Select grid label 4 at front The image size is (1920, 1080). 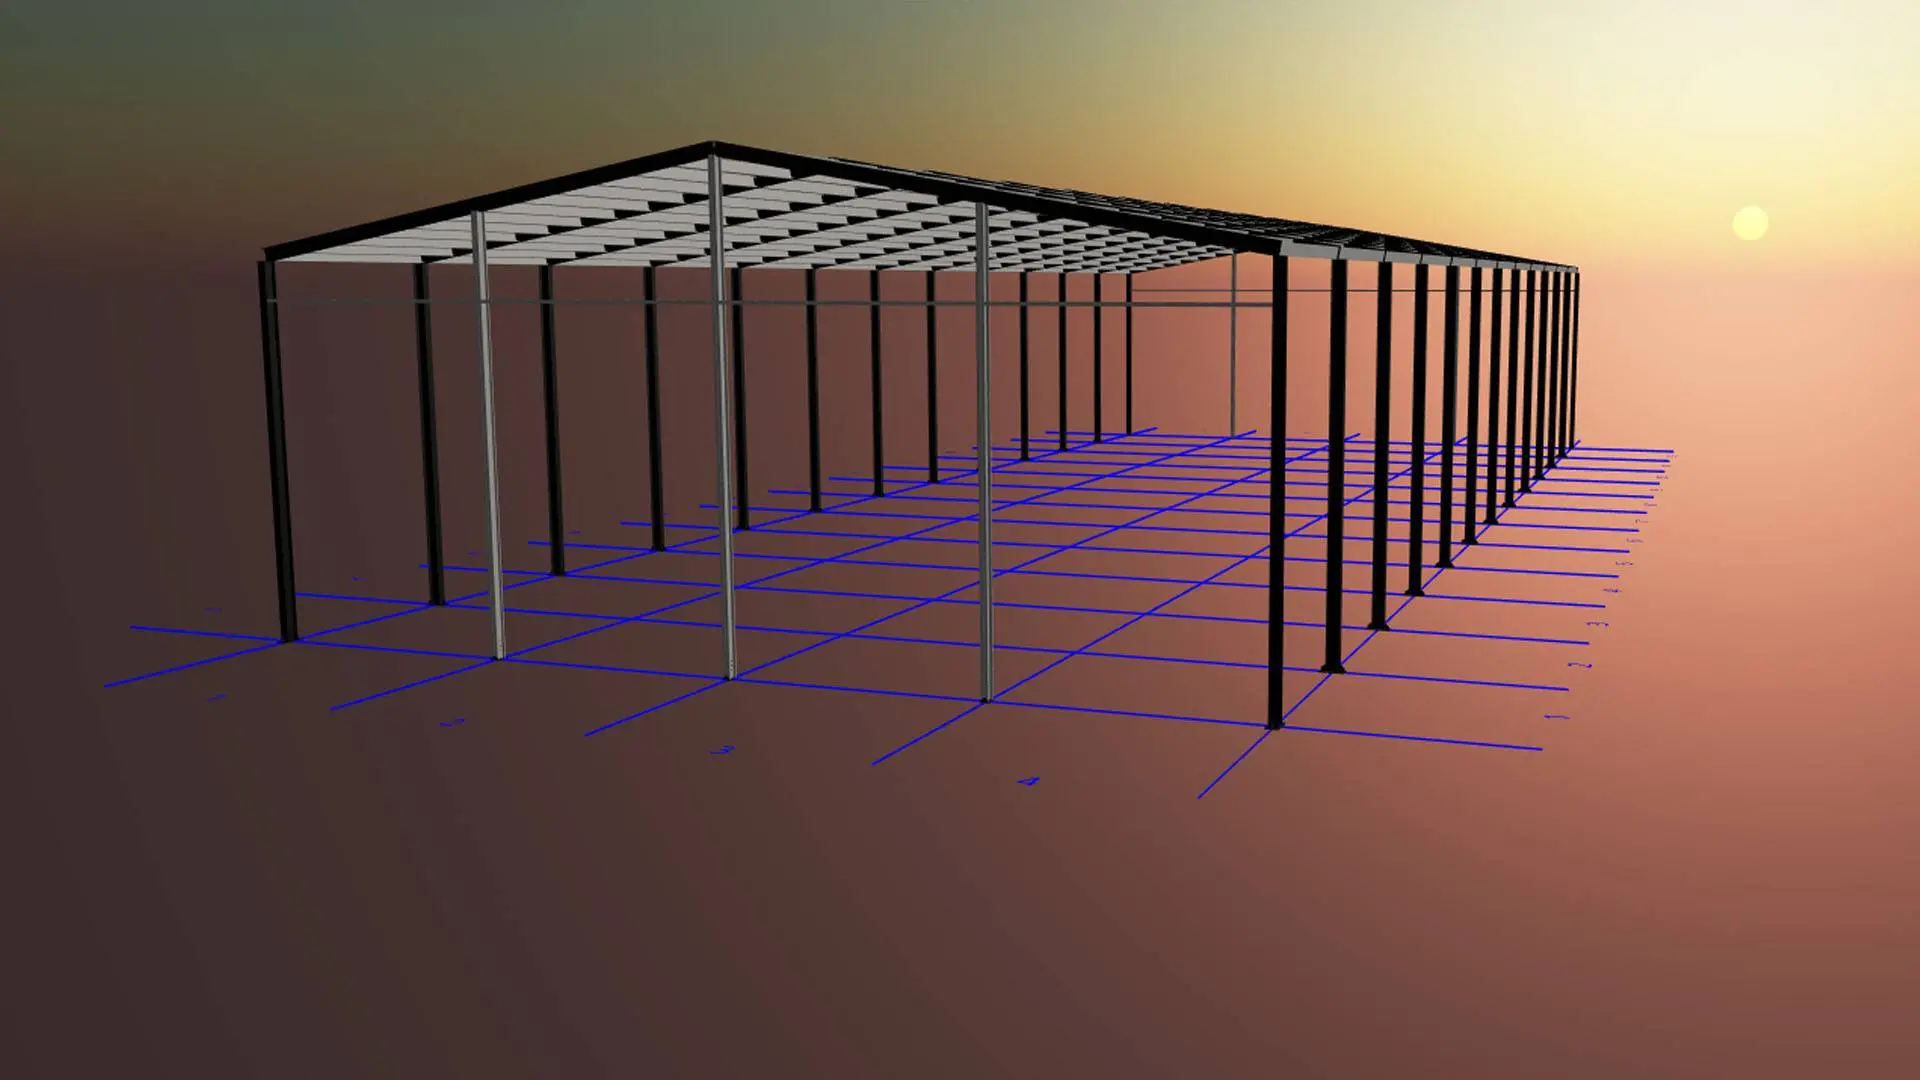click(1029, 781)
